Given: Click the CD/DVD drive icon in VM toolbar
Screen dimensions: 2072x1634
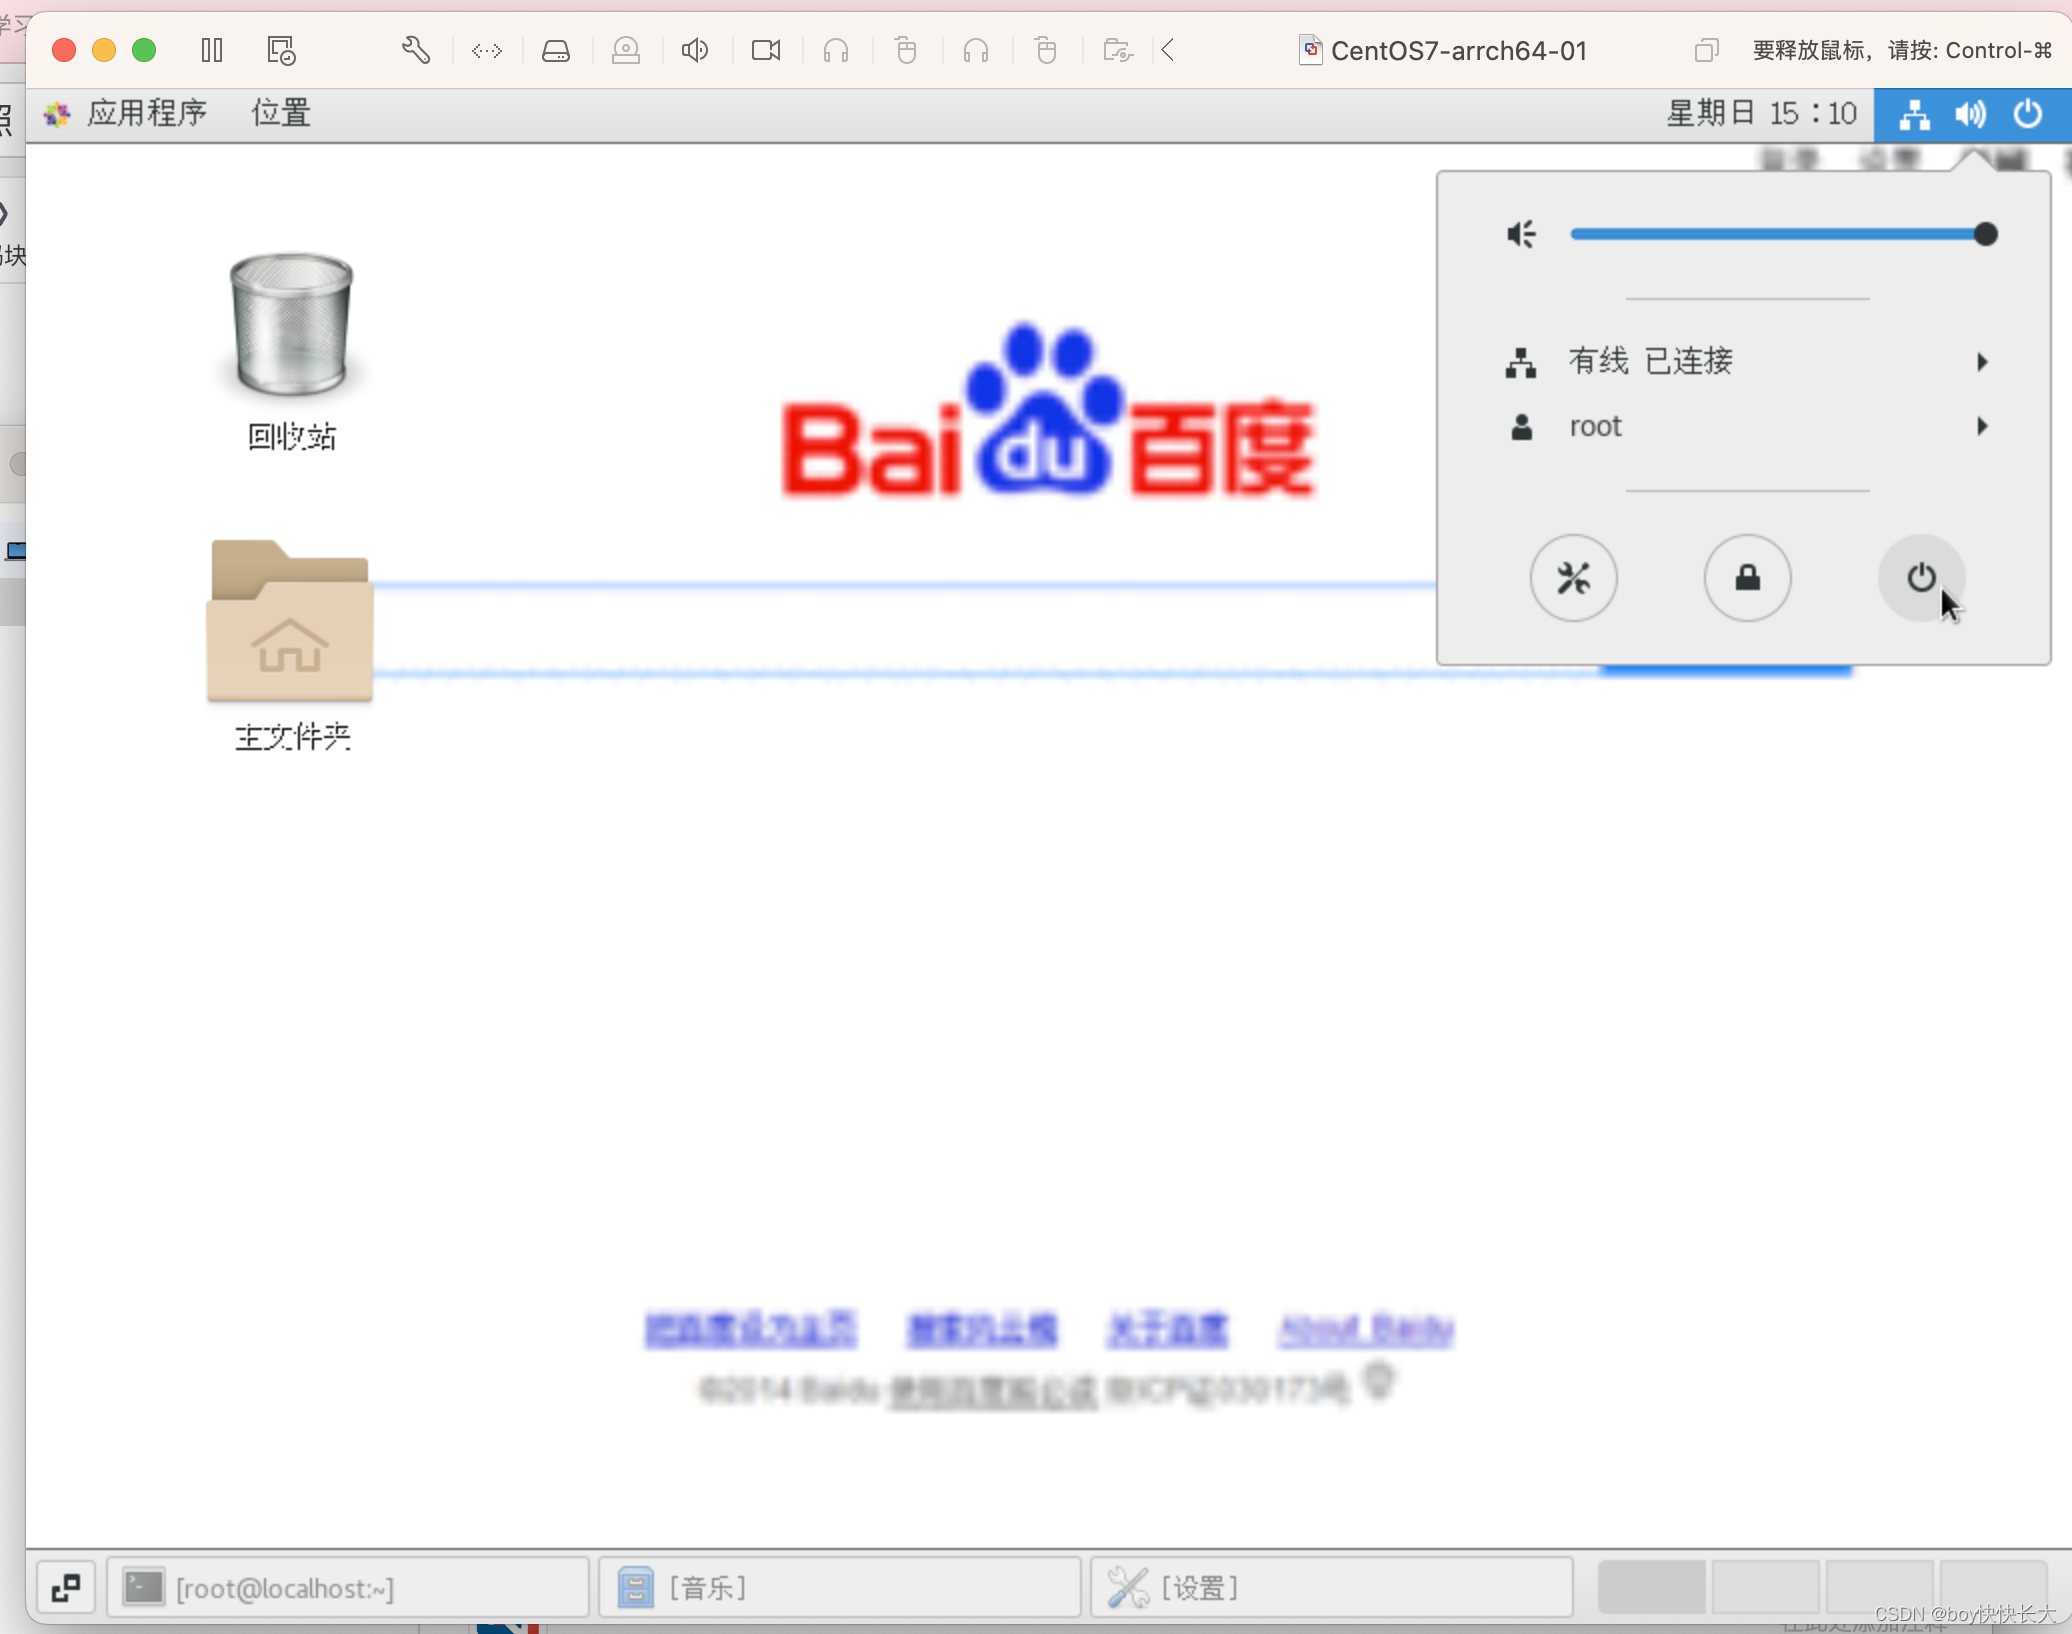Looking at the screenshot, I should [626, 50].
